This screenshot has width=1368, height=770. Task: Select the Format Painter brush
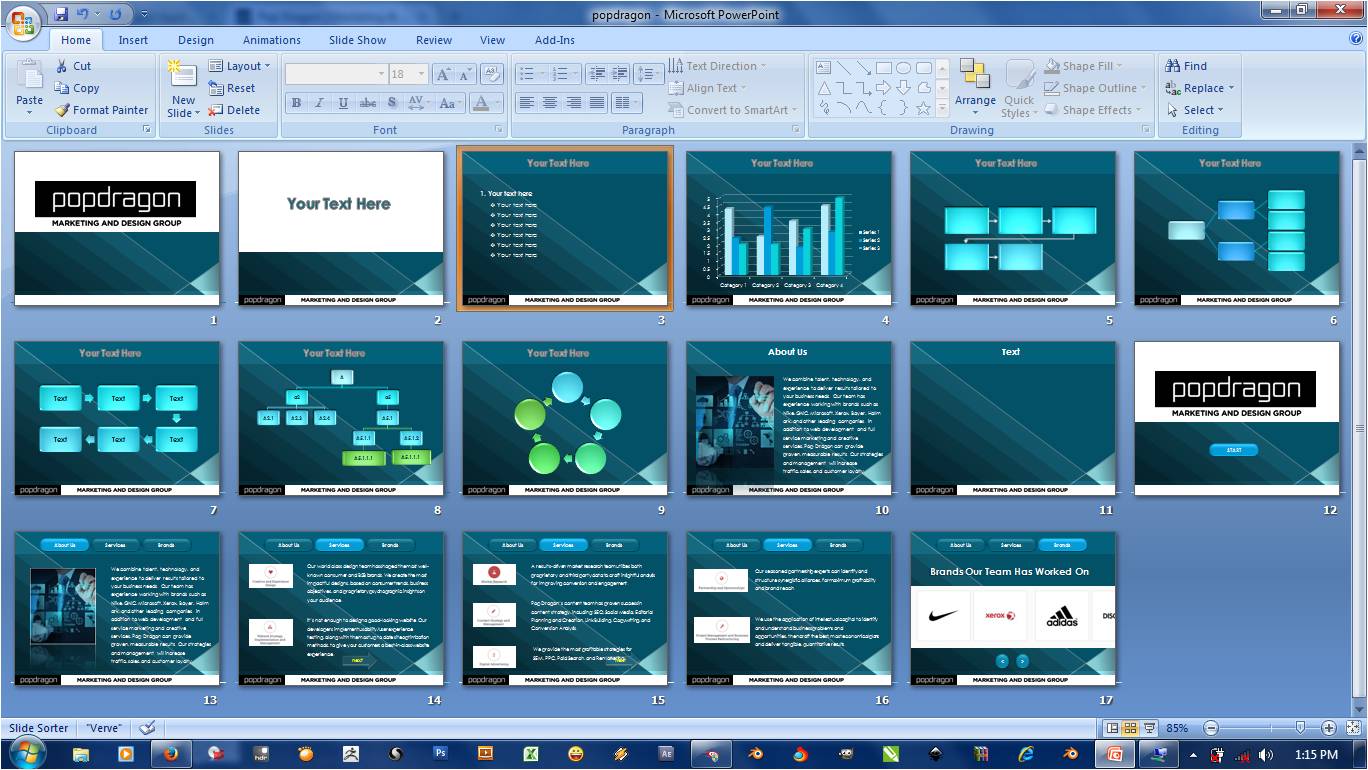(62, 110)
